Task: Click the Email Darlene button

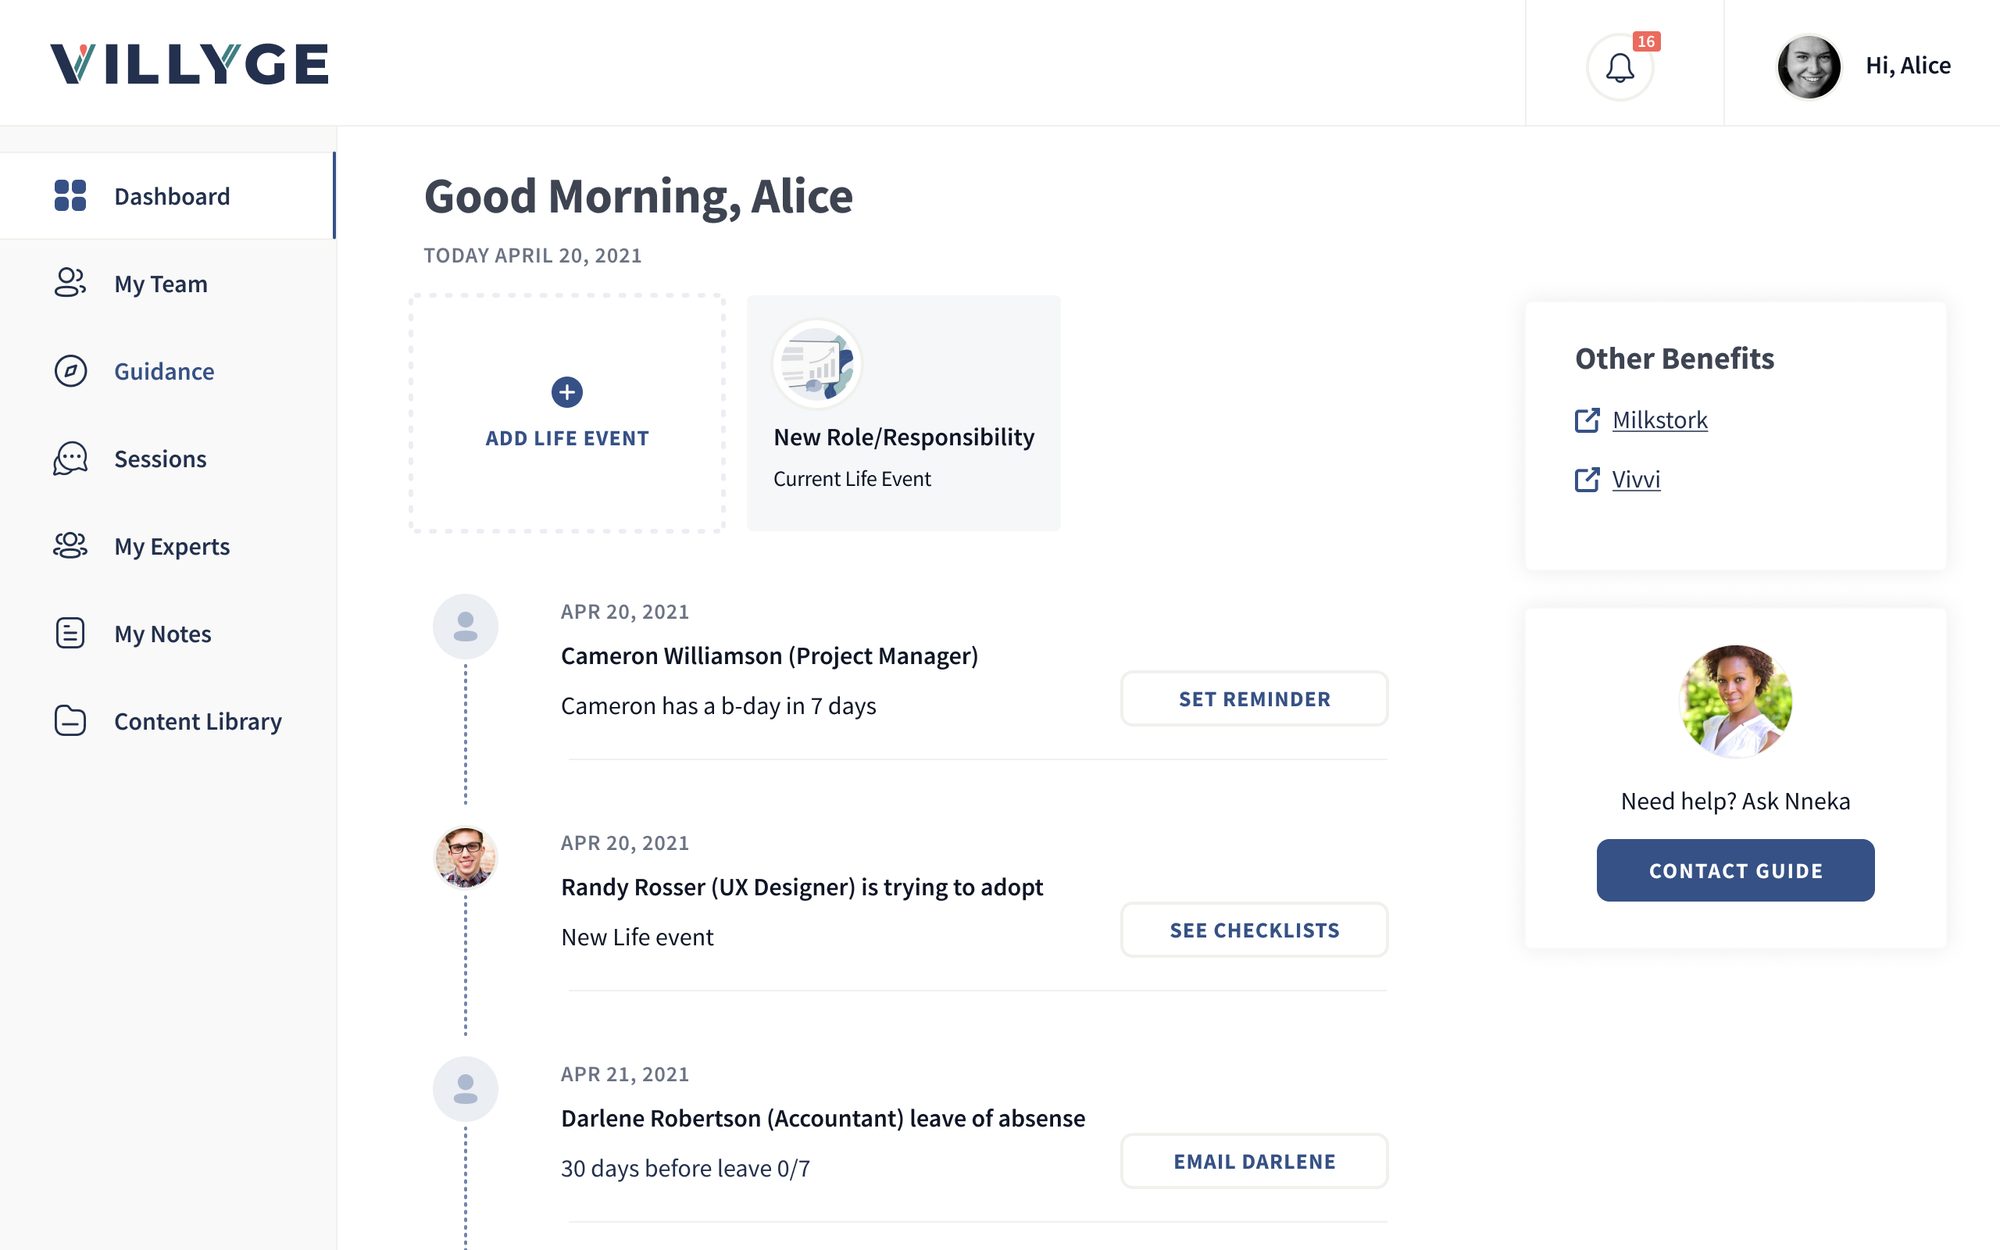Action: (x=1254, y=1161)
